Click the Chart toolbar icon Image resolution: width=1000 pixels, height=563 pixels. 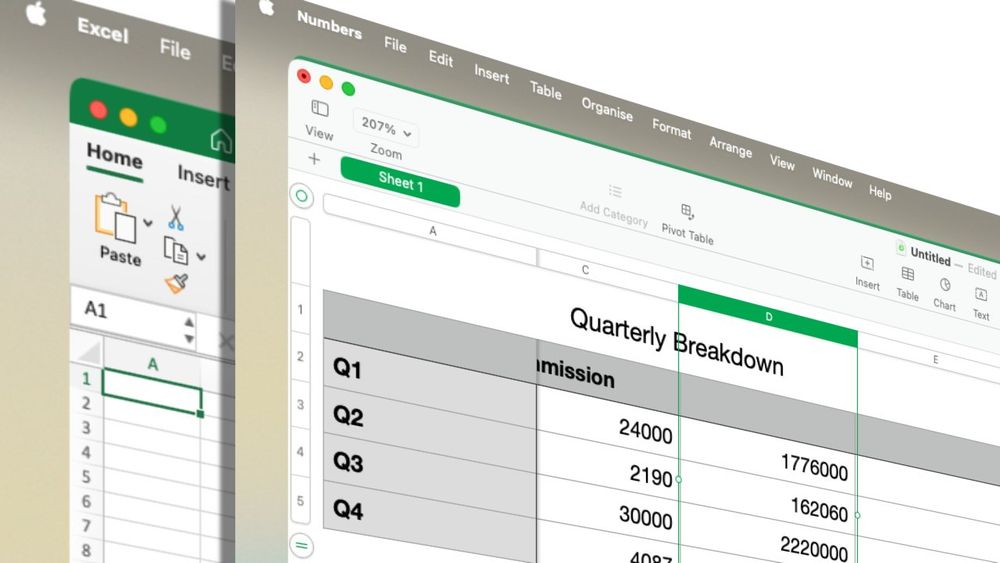click(945, 285)
